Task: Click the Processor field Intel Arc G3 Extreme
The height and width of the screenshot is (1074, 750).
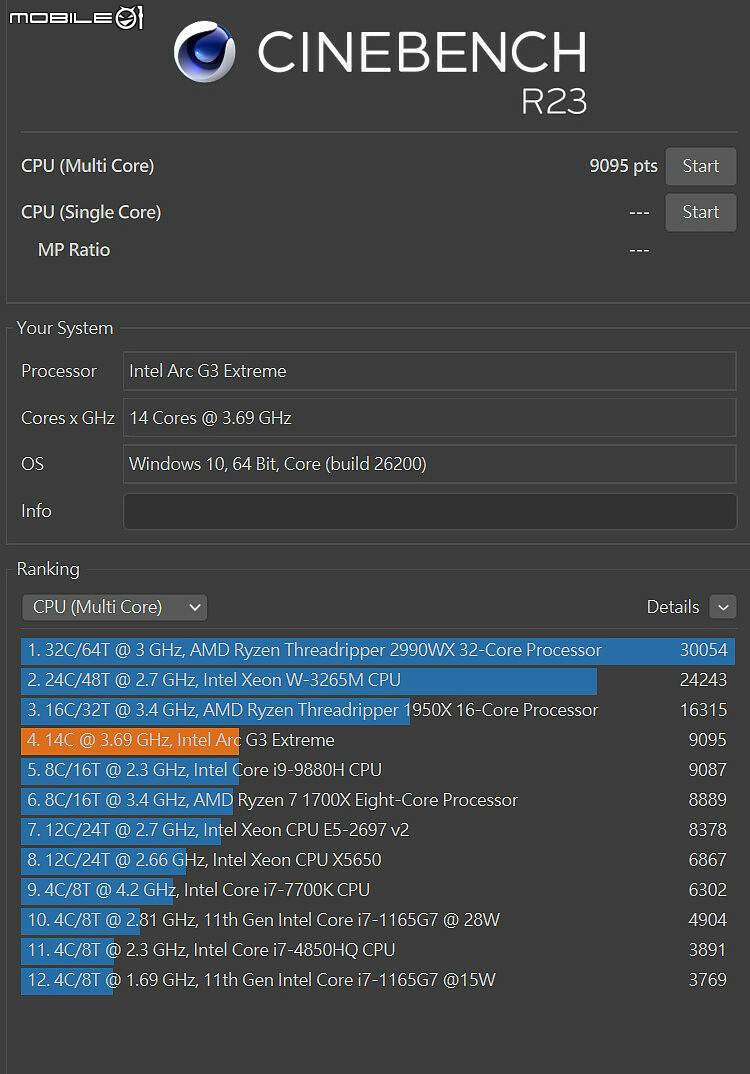Action: coord(429,371)
